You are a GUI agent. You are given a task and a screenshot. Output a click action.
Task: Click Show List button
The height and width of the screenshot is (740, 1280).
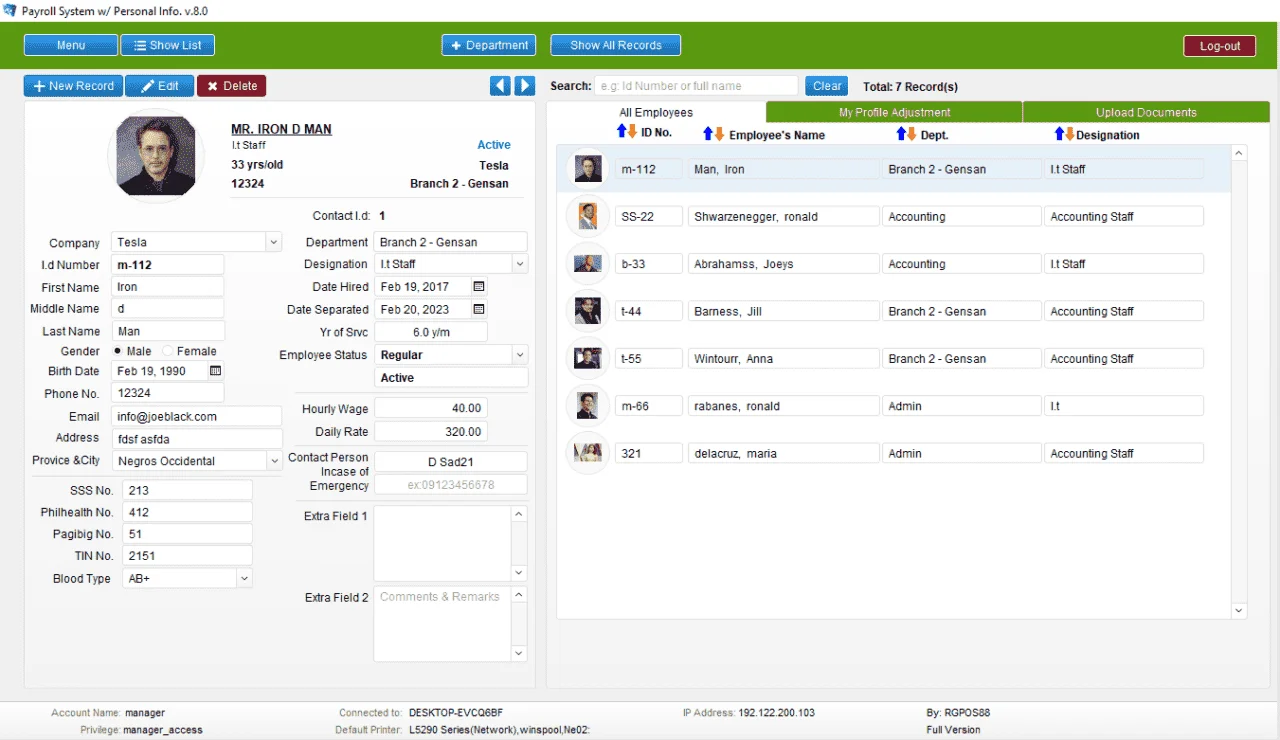coord(168,45)
